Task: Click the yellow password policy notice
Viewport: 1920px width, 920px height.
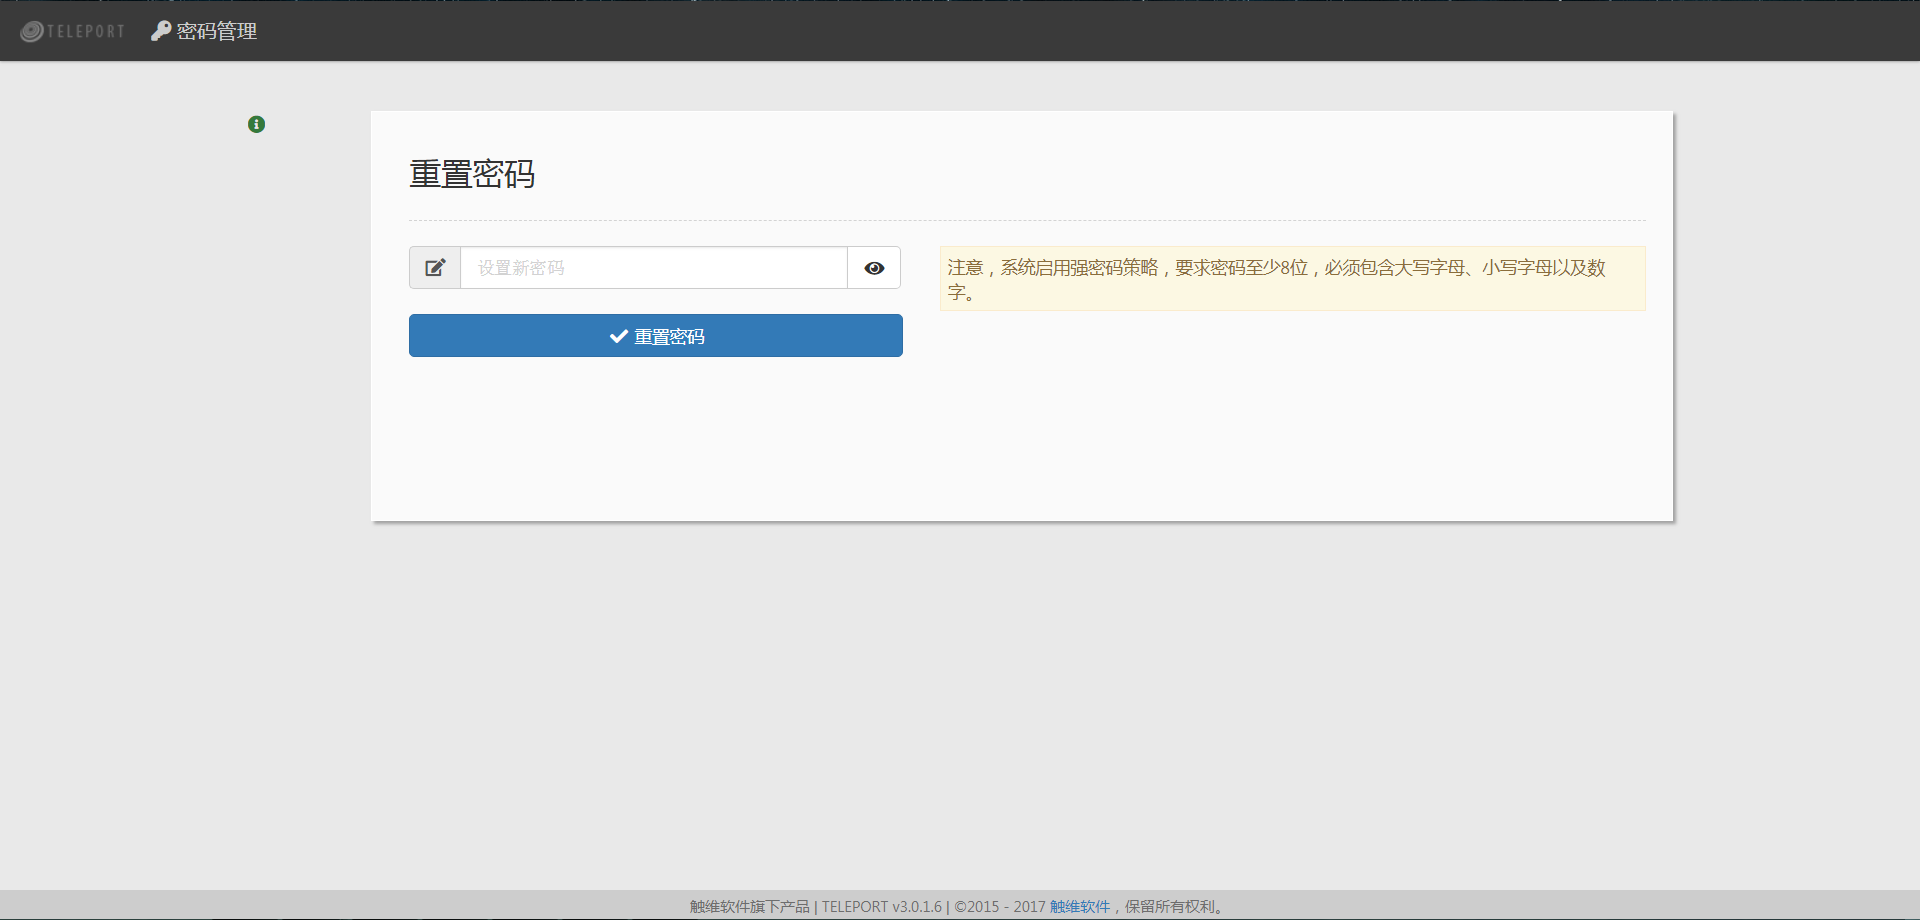Action: pyautogui.click(x=1292, y=279)
